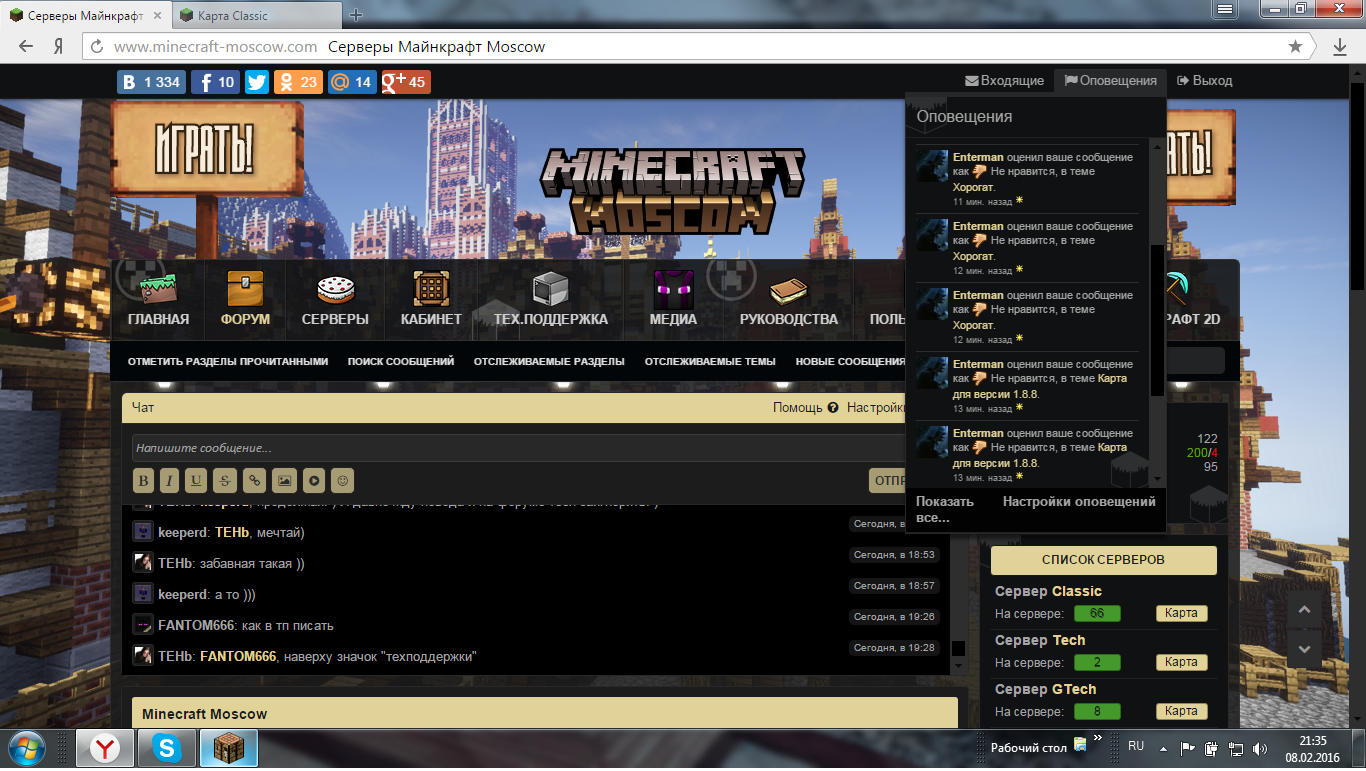Open the Карта for Сервер GTech
Screen dimensions: 1366x771
click(x=1181, y=711)
